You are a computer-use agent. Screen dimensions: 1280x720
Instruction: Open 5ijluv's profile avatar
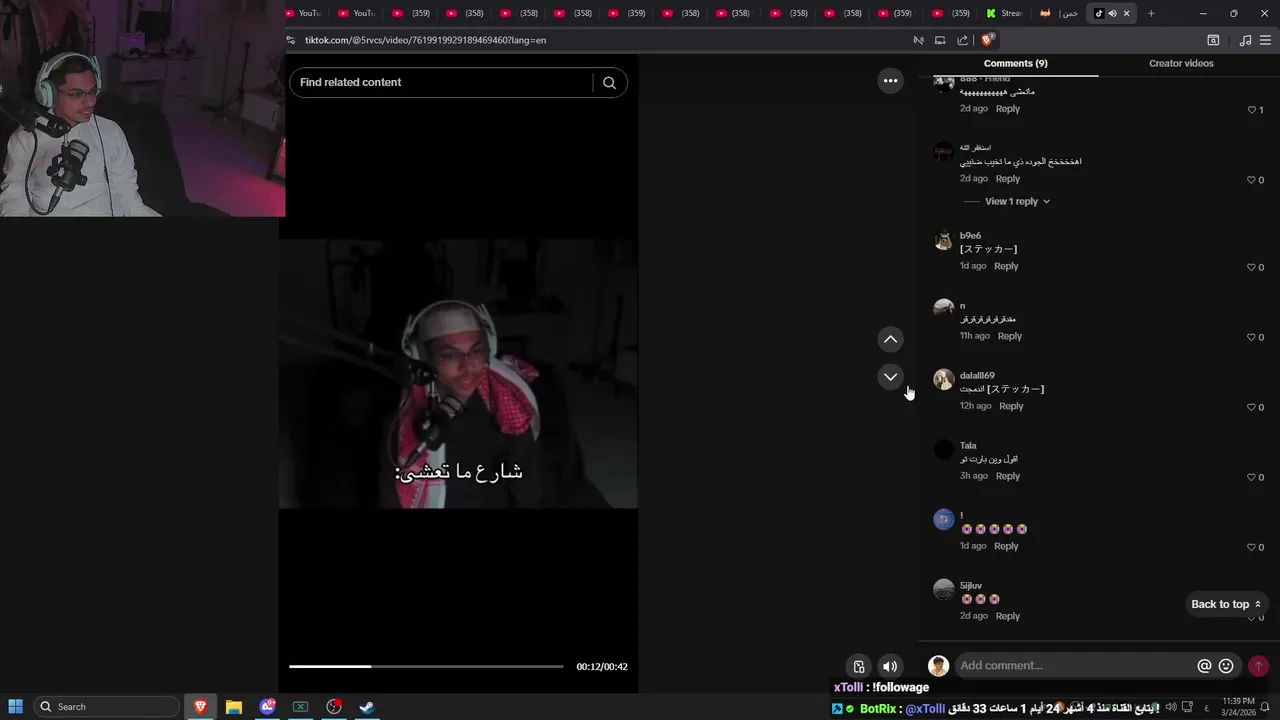pyautogui.click(x=944, y=589)
